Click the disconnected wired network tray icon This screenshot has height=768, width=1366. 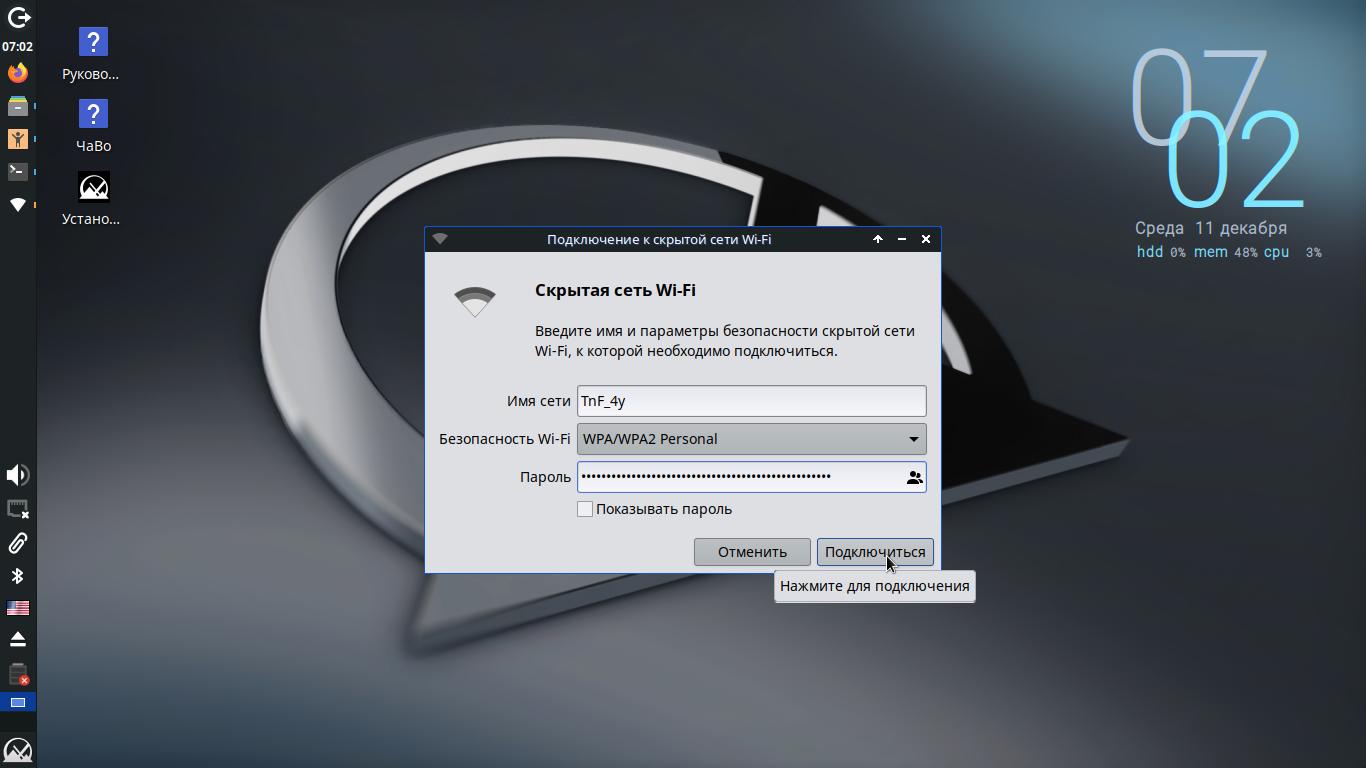[x=18, y=509]
